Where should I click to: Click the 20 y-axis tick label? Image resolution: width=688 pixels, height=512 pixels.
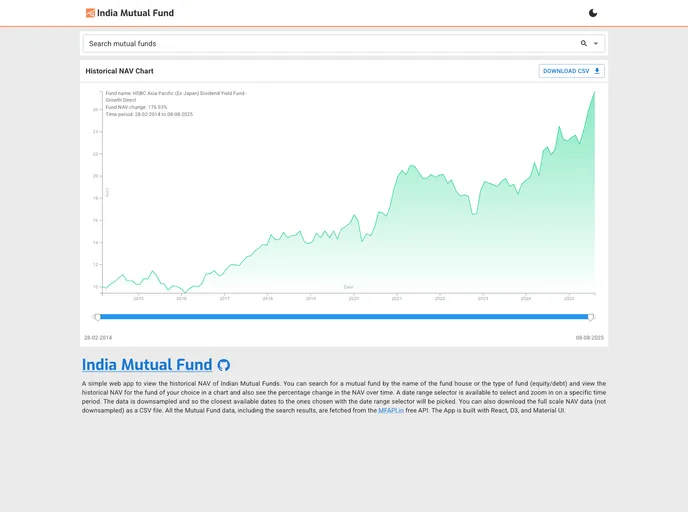(95, 176)
